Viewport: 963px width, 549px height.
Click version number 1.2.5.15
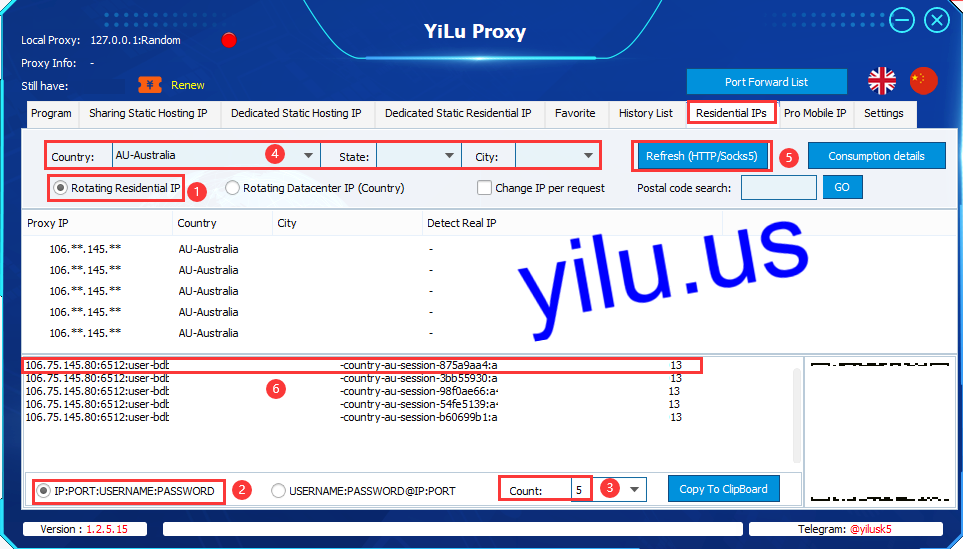coord(107,529)
